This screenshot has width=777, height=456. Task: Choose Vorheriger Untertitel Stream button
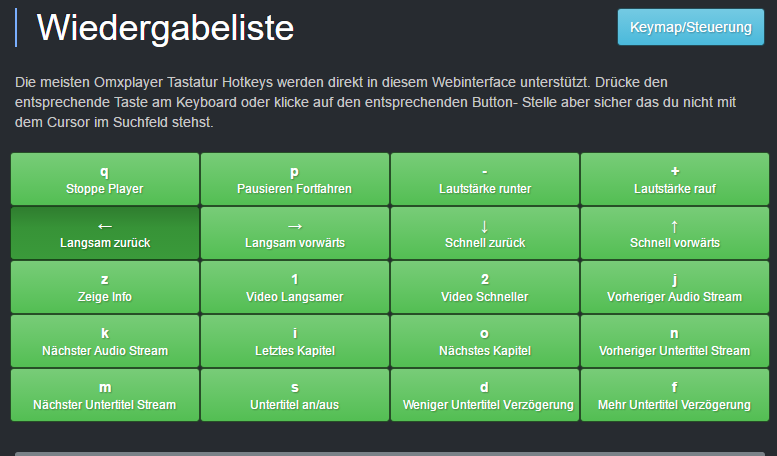click(675, 341)
